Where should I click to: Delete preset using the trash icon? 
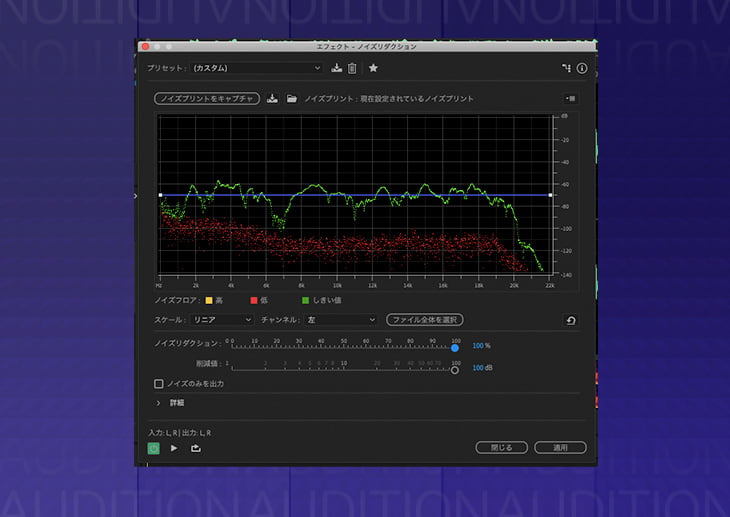pyautogui.click(x=352, y=68)
